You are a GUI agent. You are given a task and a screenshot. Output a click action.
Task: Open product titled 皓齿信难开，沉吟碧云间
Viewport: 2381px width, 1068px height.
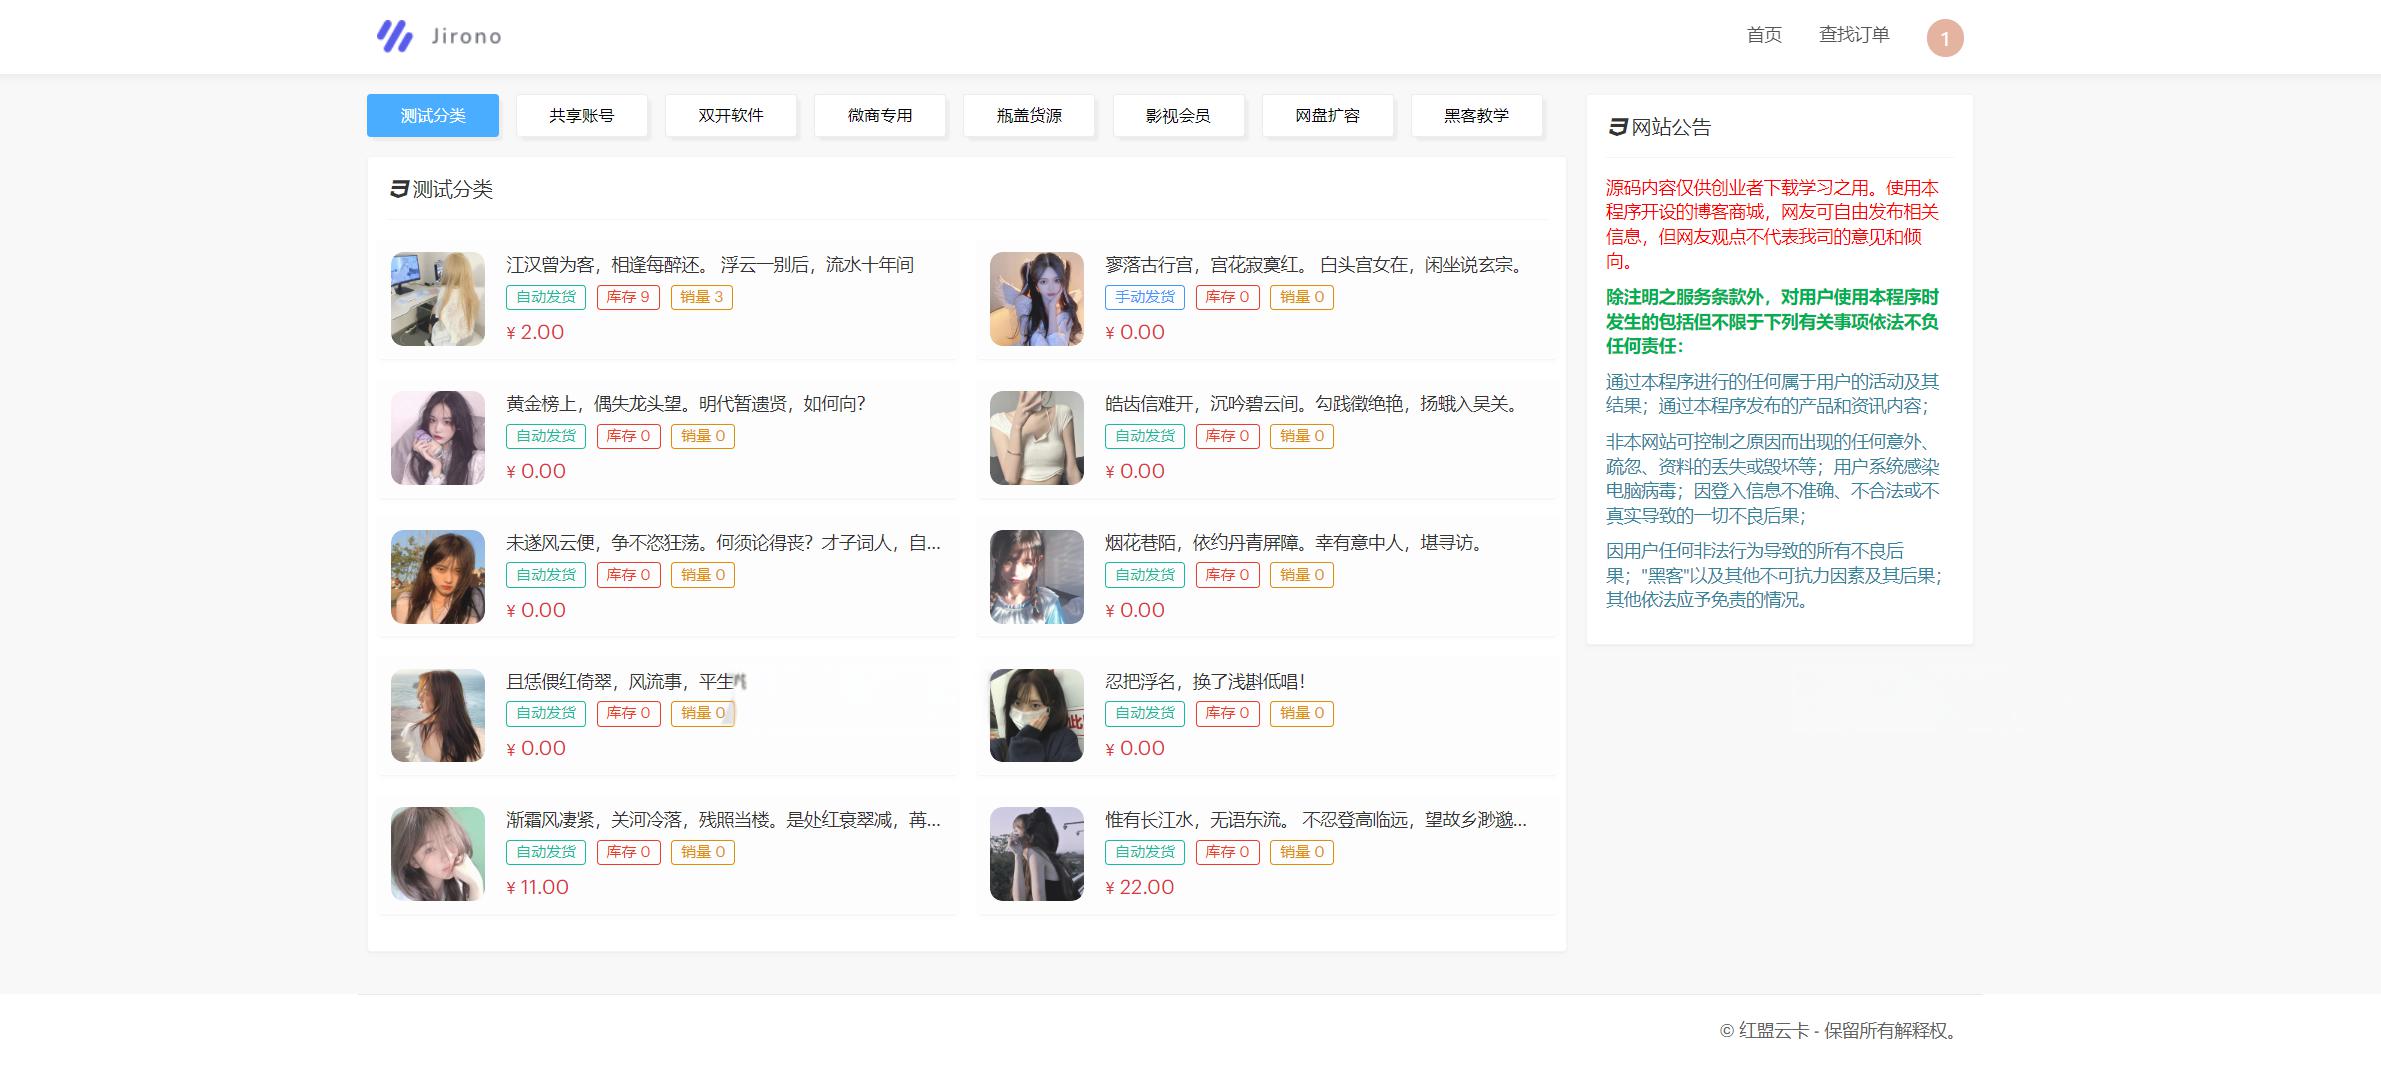[1312, 404]
